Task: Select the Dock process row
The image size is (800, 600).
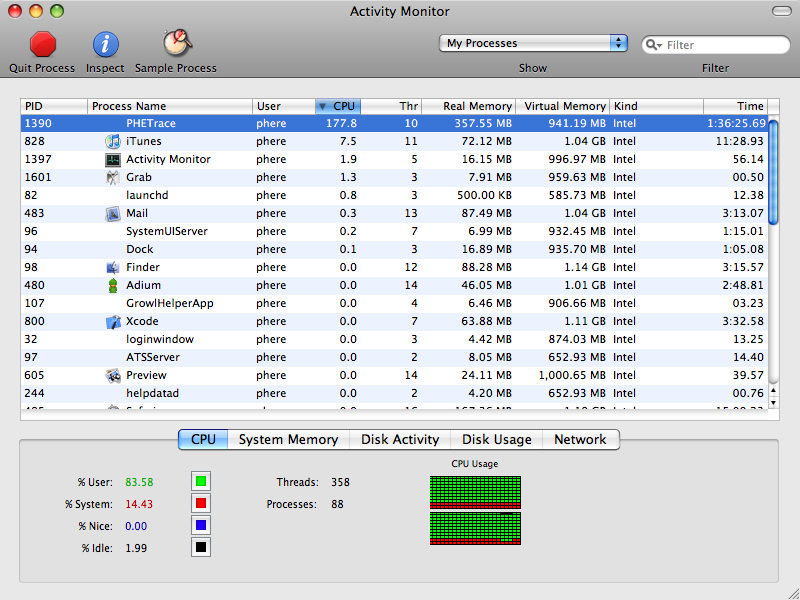Action: pyautogui.click(x=394, y=249)
